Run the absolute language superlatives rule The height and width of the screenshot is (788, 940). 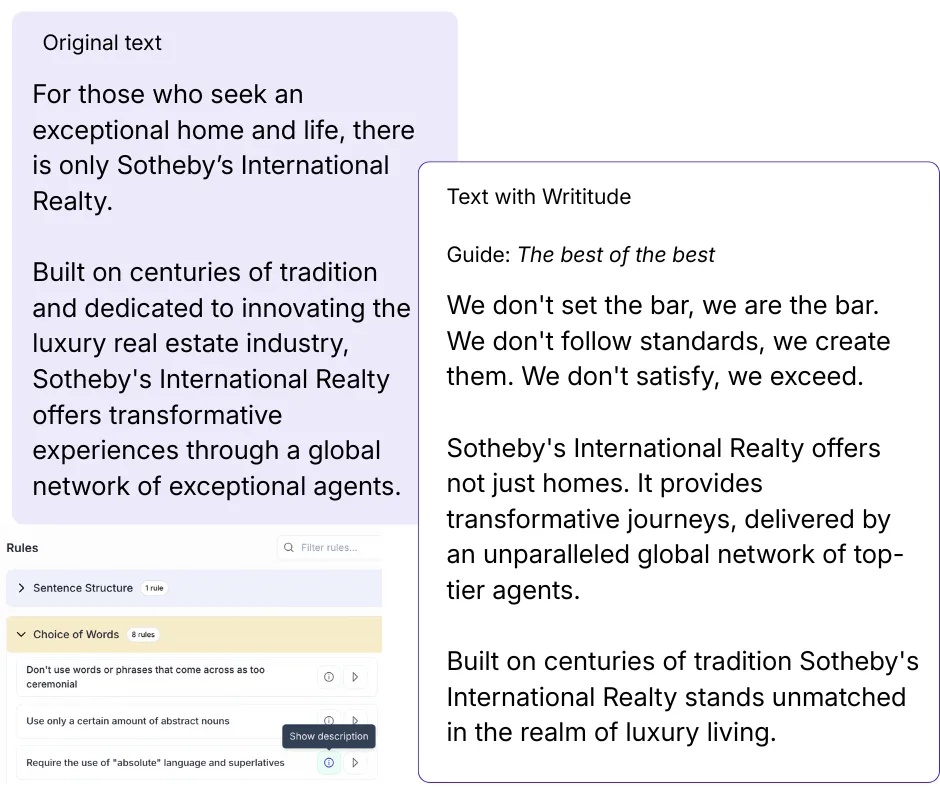(x=355, y=762)
